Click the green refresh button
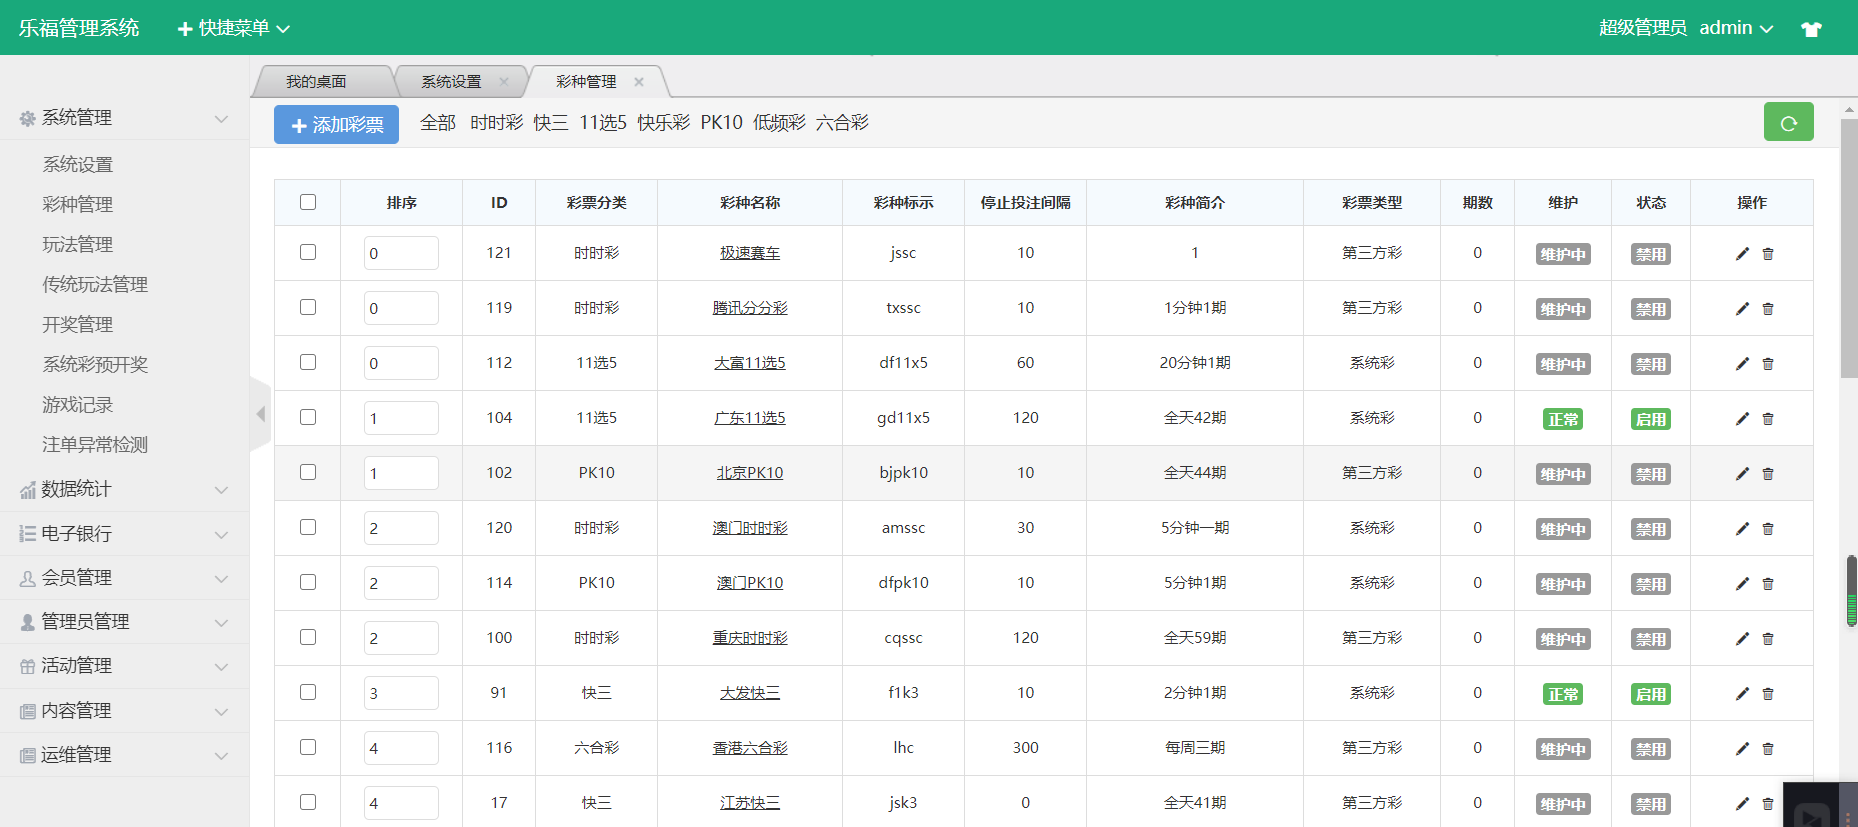Viewport: 1858px width, 827px height. (x=1788, y=123)
